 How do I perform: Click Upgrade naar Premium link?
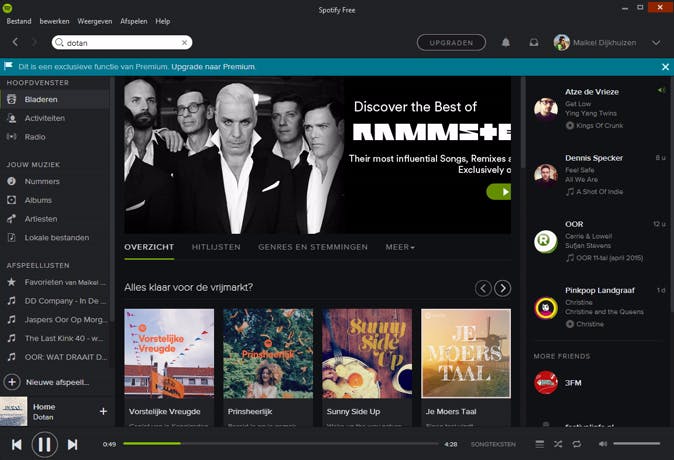[213, 67]
